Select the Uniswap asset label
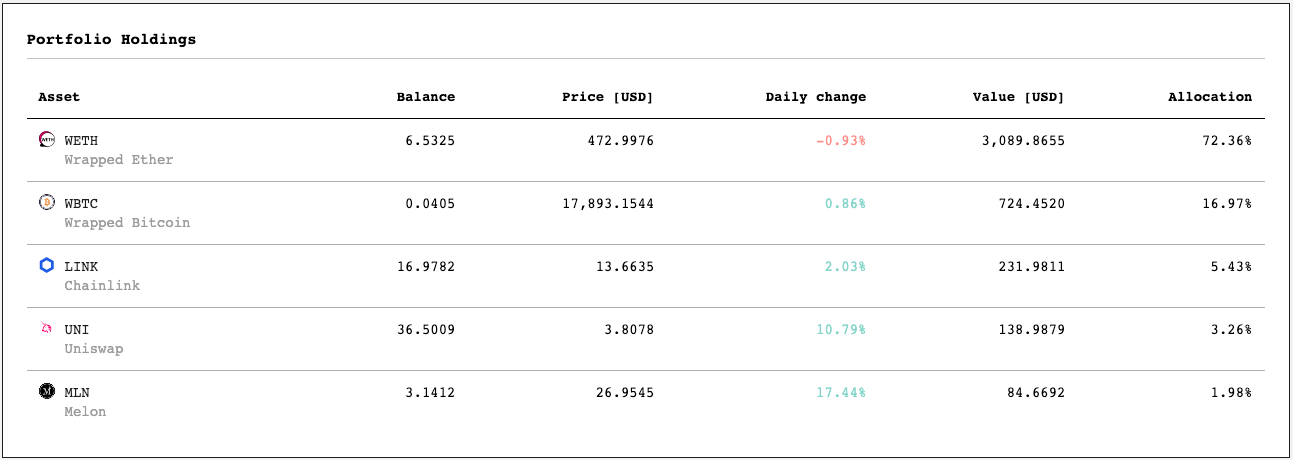This screenshot has width=1293, height=460. 94,349
